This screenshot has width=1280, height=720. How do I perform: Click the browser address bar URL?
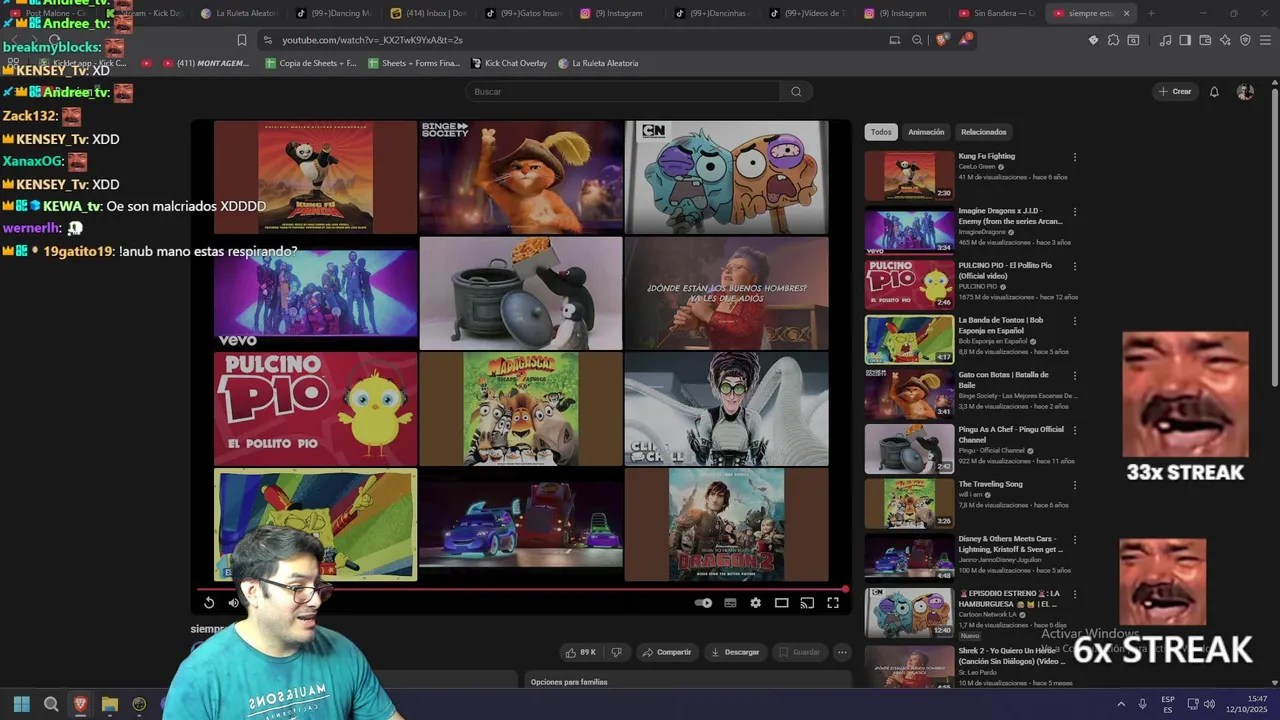coord(372,40)
